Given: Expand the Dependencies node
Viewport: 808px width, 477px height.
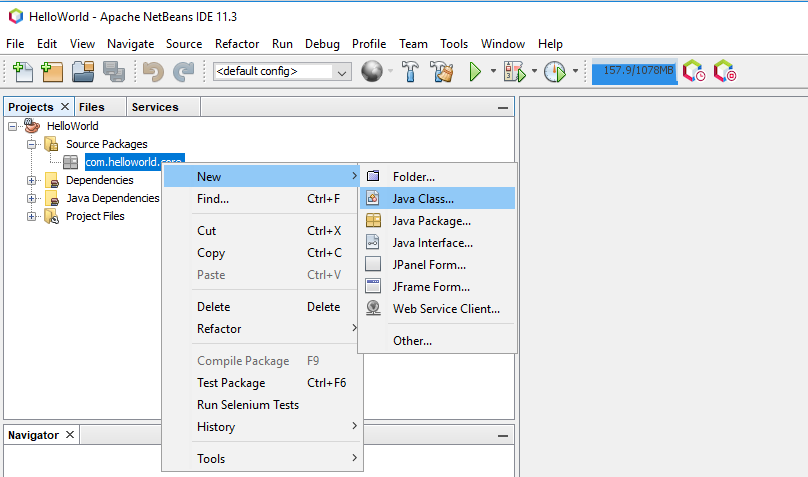Looking at the screenshot, I should point(31,180).
